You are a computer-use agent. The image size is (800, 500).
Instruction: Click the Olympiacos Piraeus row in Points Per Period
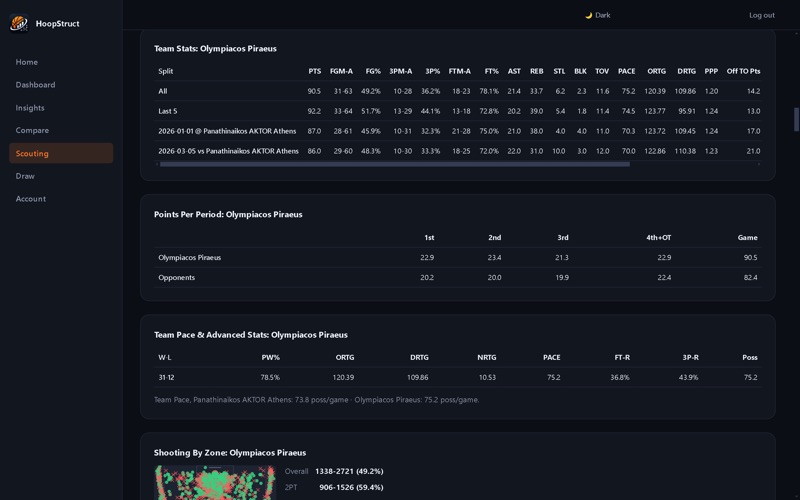click(x=458, y=258)
